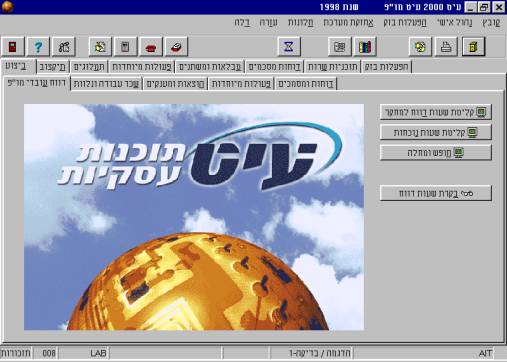Click the בקרת שעות דווח button
This screenshot has height=362, width=507.
435,193
